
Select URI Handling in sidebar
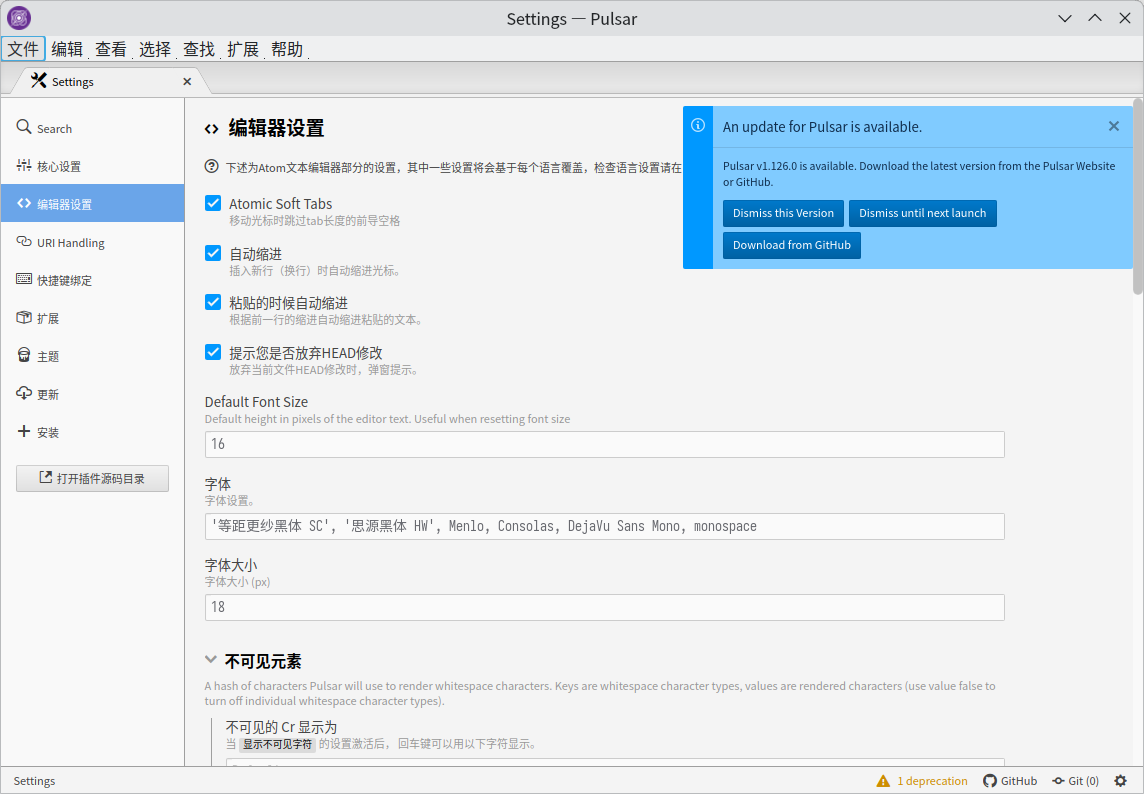coord(93,242)
